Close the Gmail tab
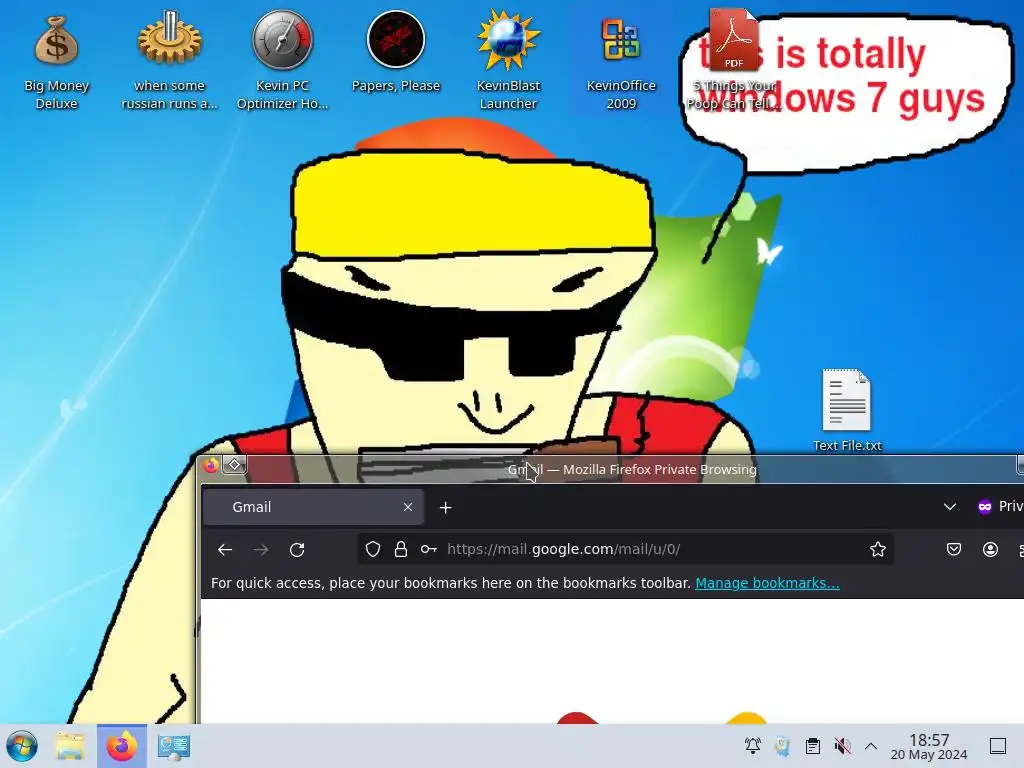The image size is (1024, 768). (x=408, y=507)
